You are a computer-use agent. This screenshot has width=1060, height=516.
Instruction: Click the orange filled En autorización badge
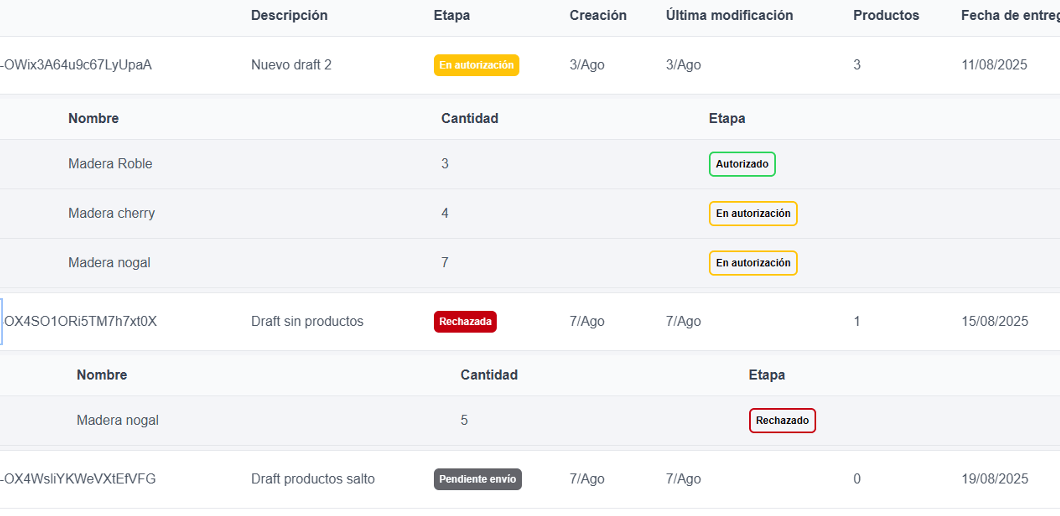[476, 65]
